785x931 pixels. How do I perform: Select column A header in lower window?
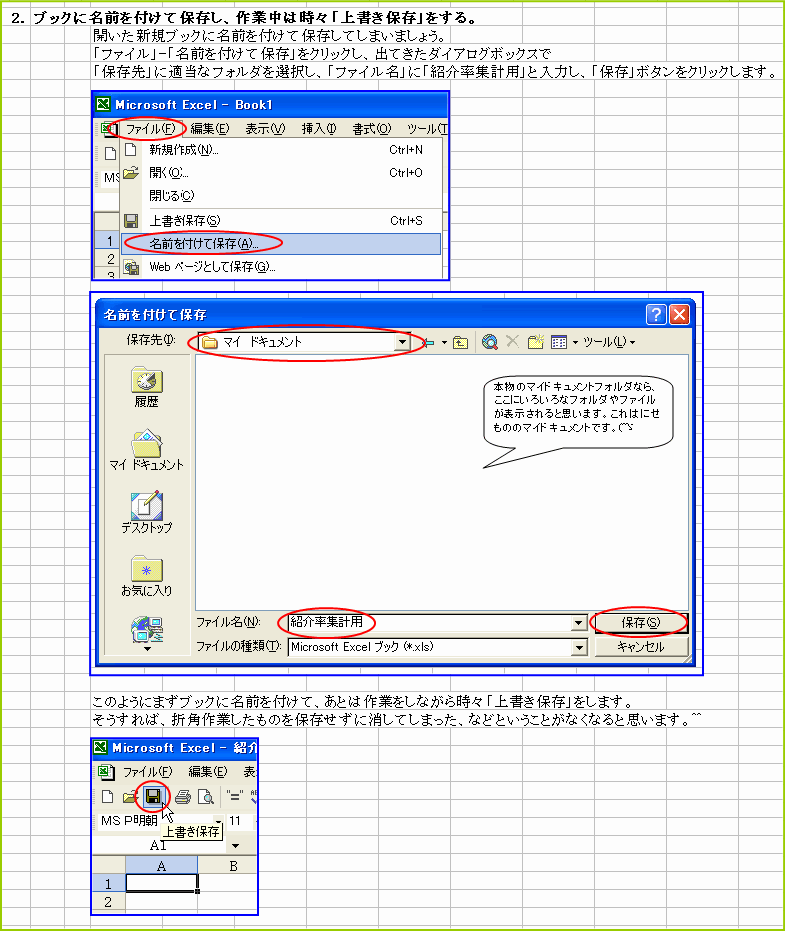click(162, 866)
